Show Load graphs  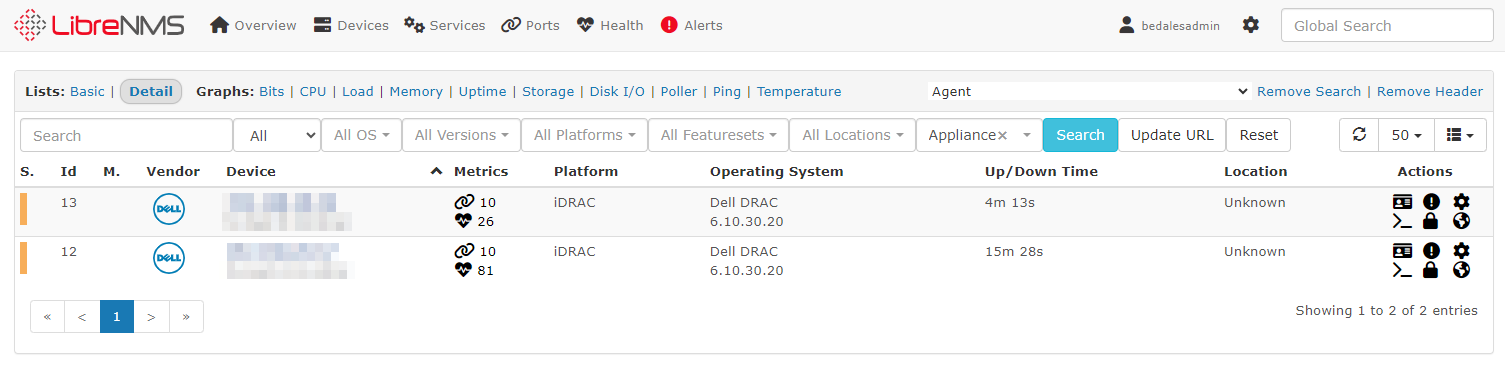click(358, 91)
